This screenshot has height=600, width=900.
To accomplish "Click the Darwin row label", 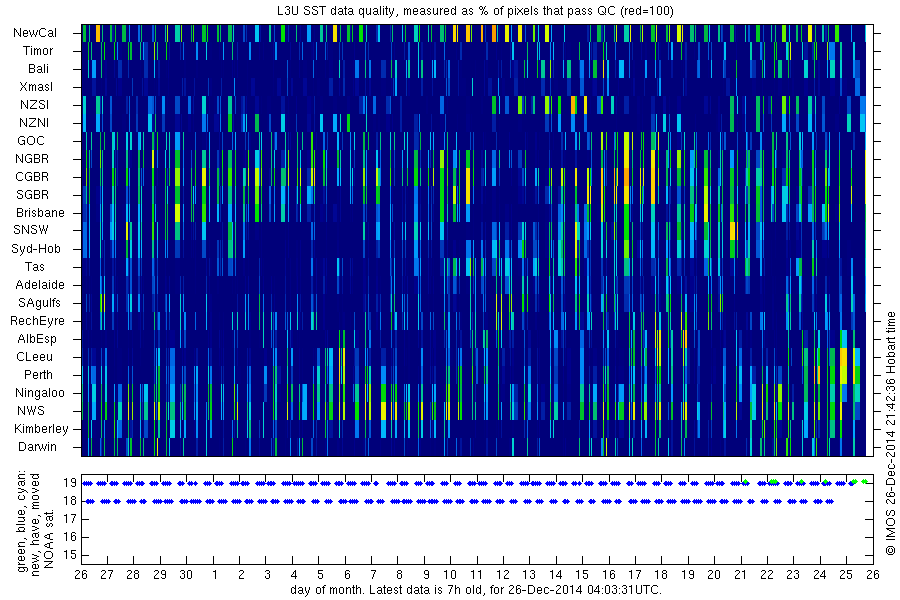I will 37,447.
